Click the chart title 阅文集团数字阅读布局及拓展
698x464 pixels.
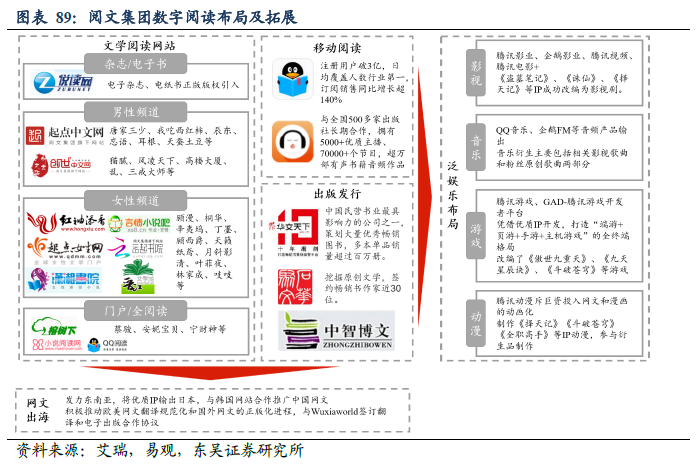(x=192, y=17)
